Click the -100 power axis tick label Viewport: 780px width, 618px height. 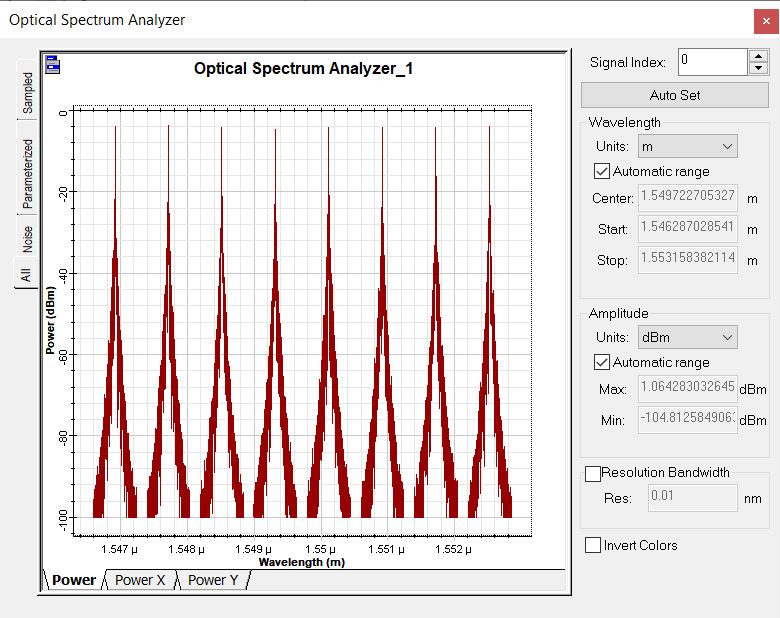[63, 520]
